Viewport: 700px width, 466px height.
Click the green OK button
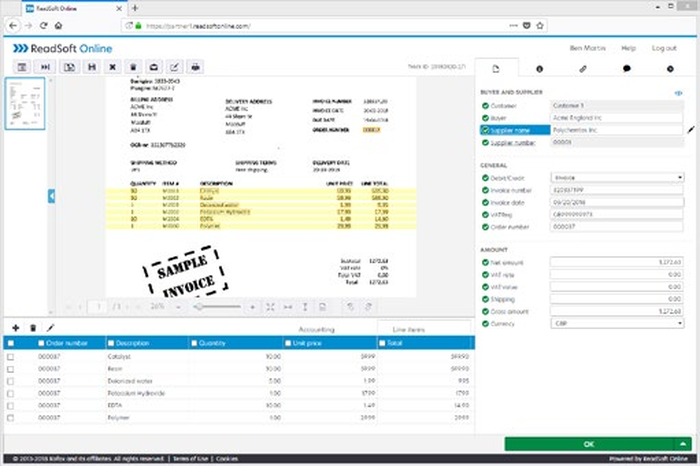tap(589, 444)
